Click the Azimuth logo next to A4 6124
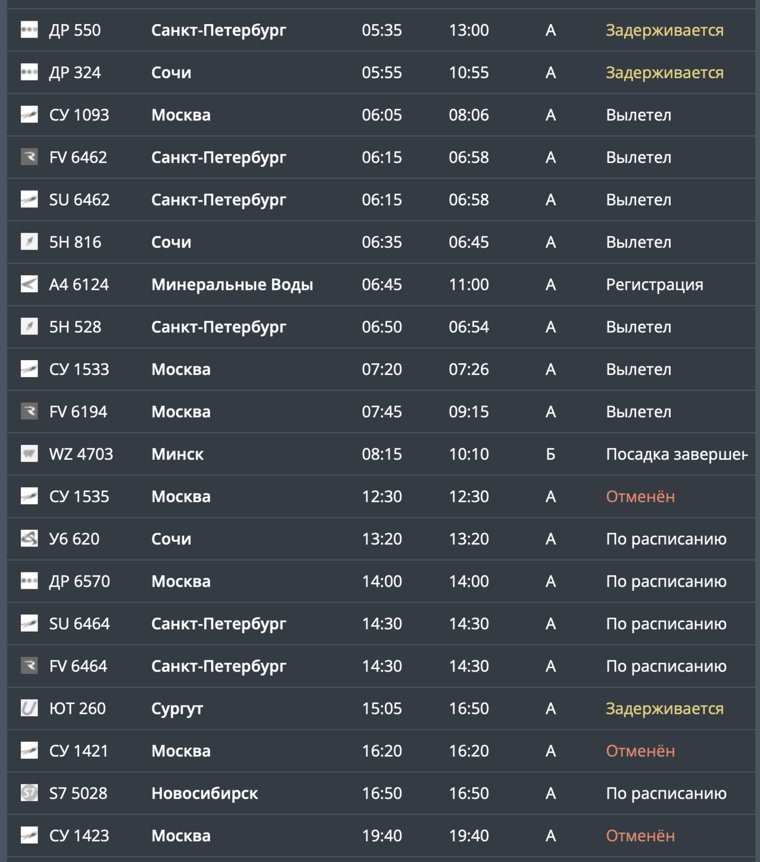This screenshot has width=760, height=862. [29, 285]
